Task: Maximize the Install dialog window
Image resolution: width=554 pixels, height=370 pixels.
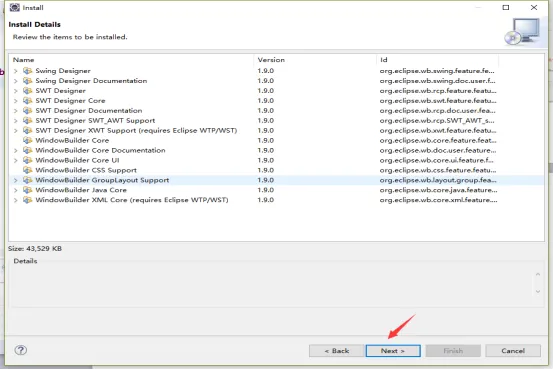Action: (x=506, y=7)
